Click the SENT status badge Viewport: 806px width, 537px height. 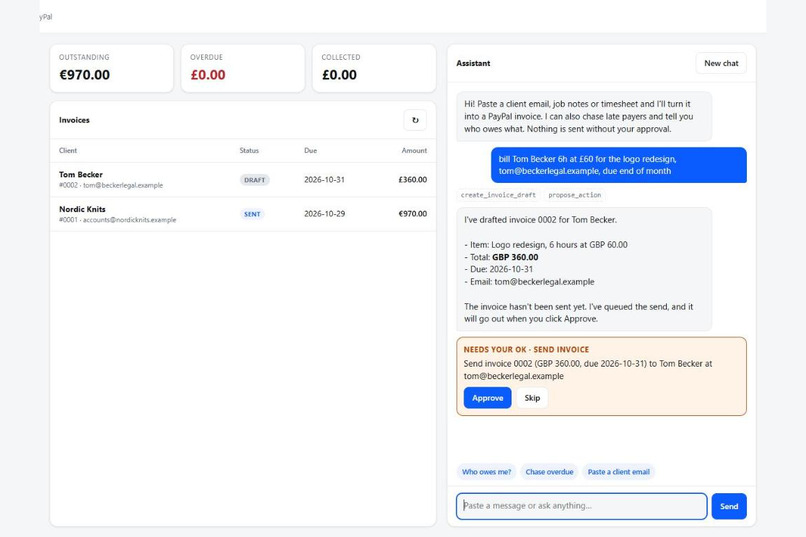[x=252, y=214]
